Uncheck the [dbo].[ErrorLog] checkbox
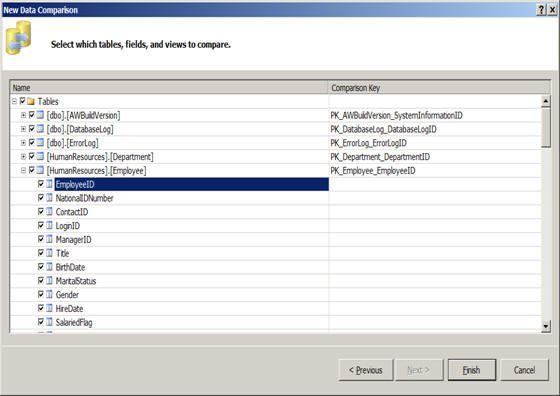The height and width of the screenshot is (396, 560). pyautogui.click(x=31, y=142)
